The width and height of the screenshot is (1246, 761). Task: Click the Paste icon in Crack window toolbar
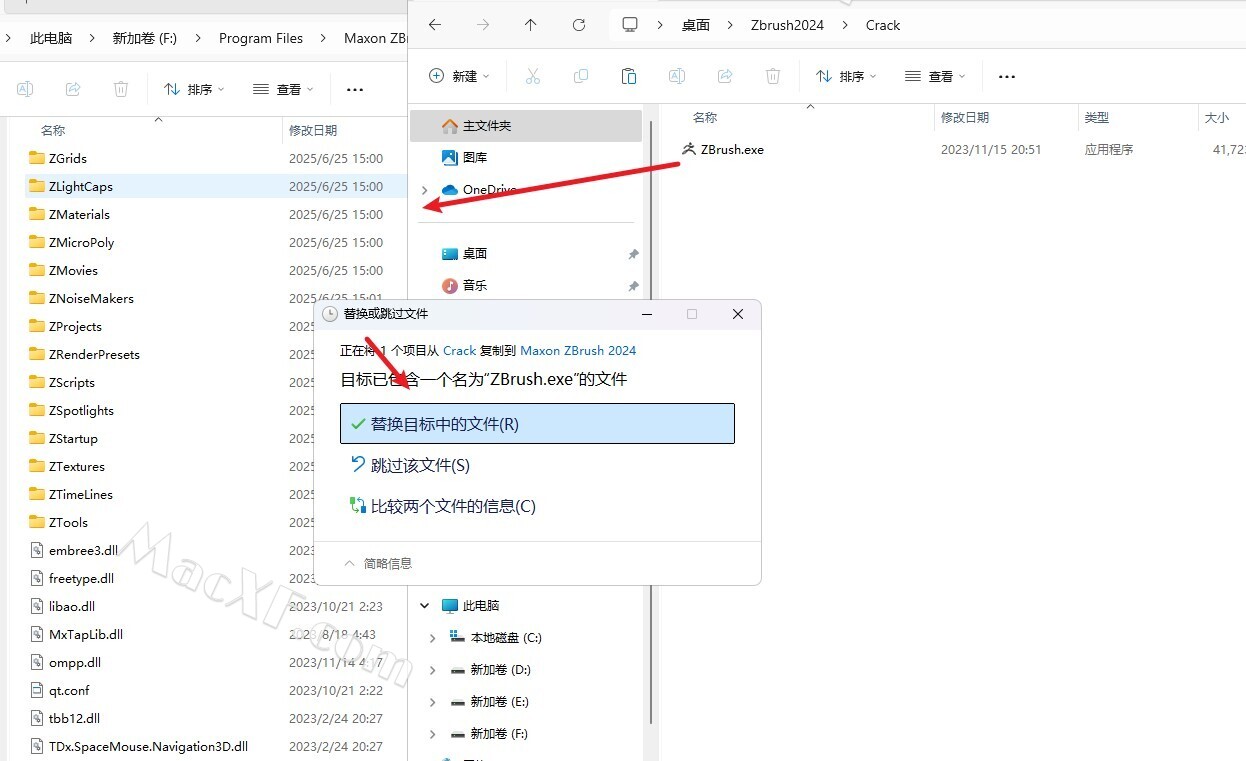(629, 76)
